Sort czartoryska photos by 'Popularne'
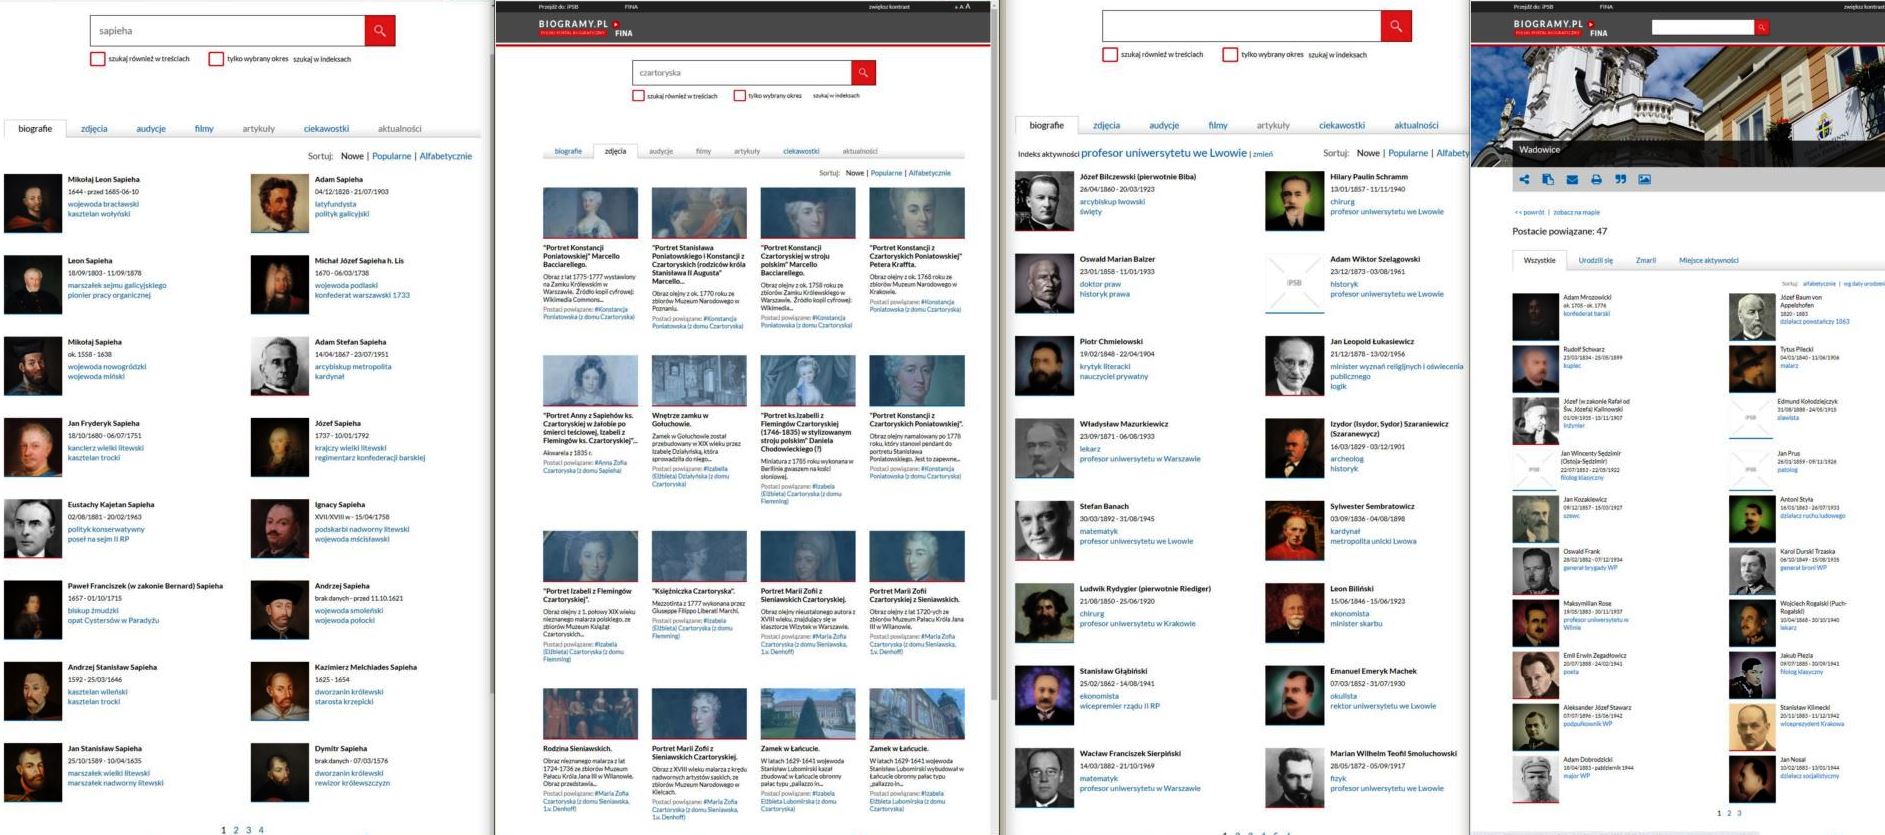 [x=886, y=173]
